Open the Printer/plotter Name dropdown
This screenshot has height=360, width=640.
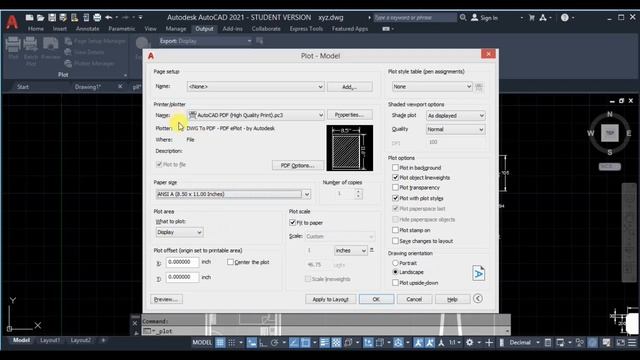pos(256,115)
